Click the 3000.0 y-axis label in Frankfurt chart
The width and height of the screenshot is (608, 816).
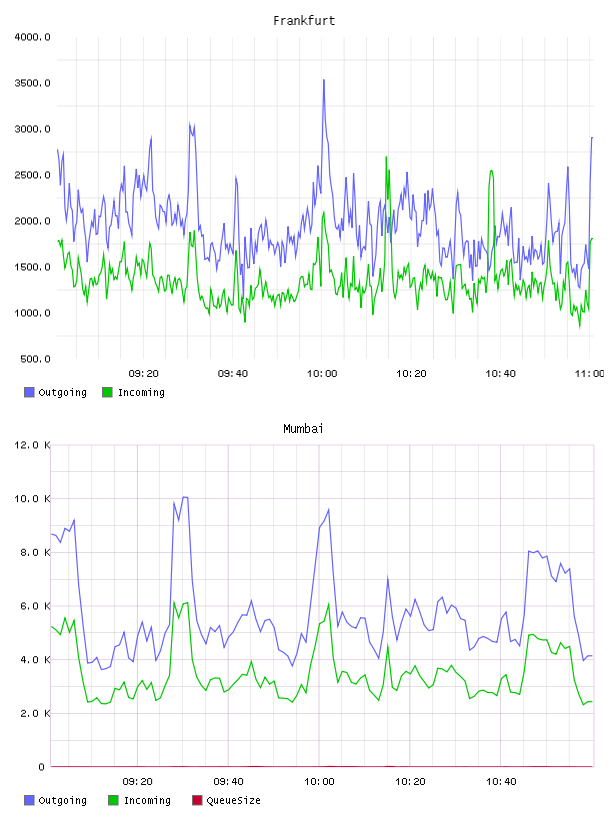click(x=32, y=129)
